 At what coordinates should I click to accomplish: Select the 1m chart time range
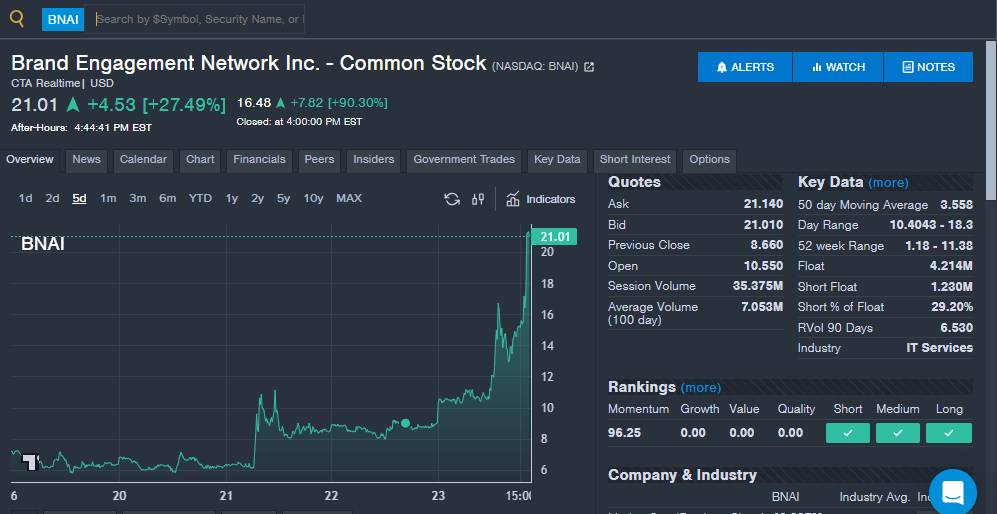coord(108,198)
